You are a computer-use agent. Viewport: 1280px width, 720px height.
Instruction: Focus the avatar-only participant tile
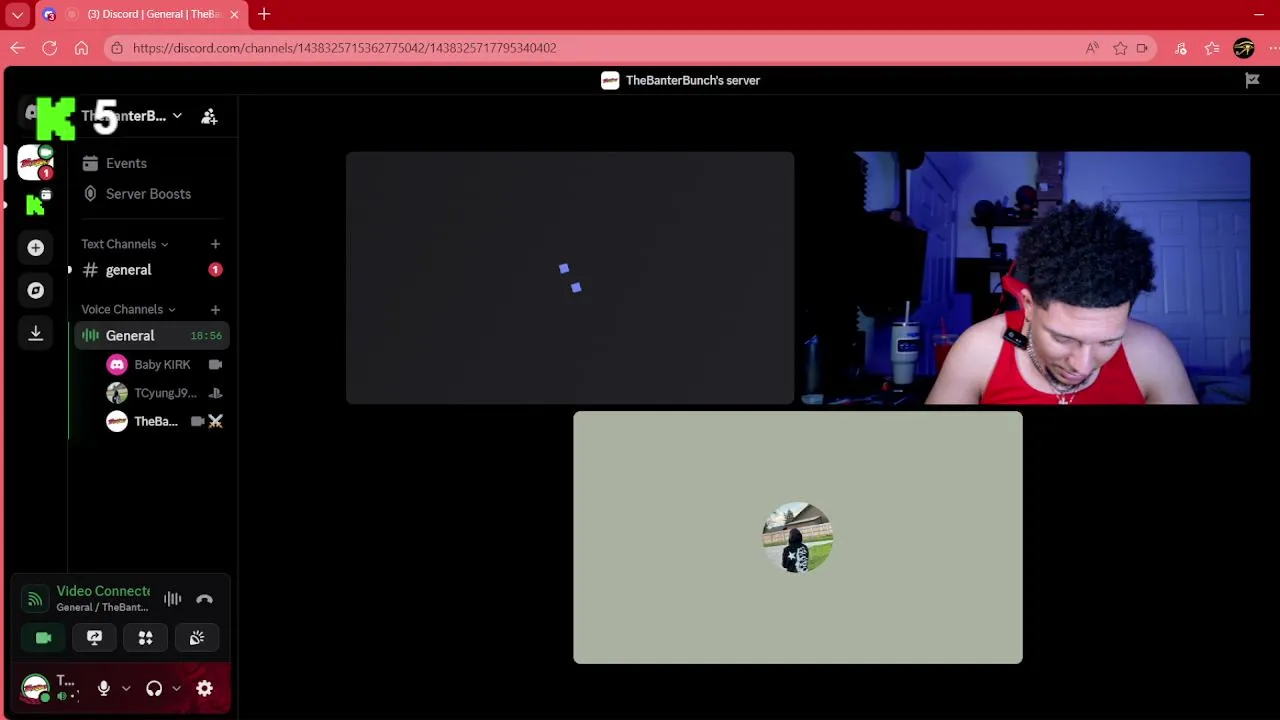tap(798, 538)
